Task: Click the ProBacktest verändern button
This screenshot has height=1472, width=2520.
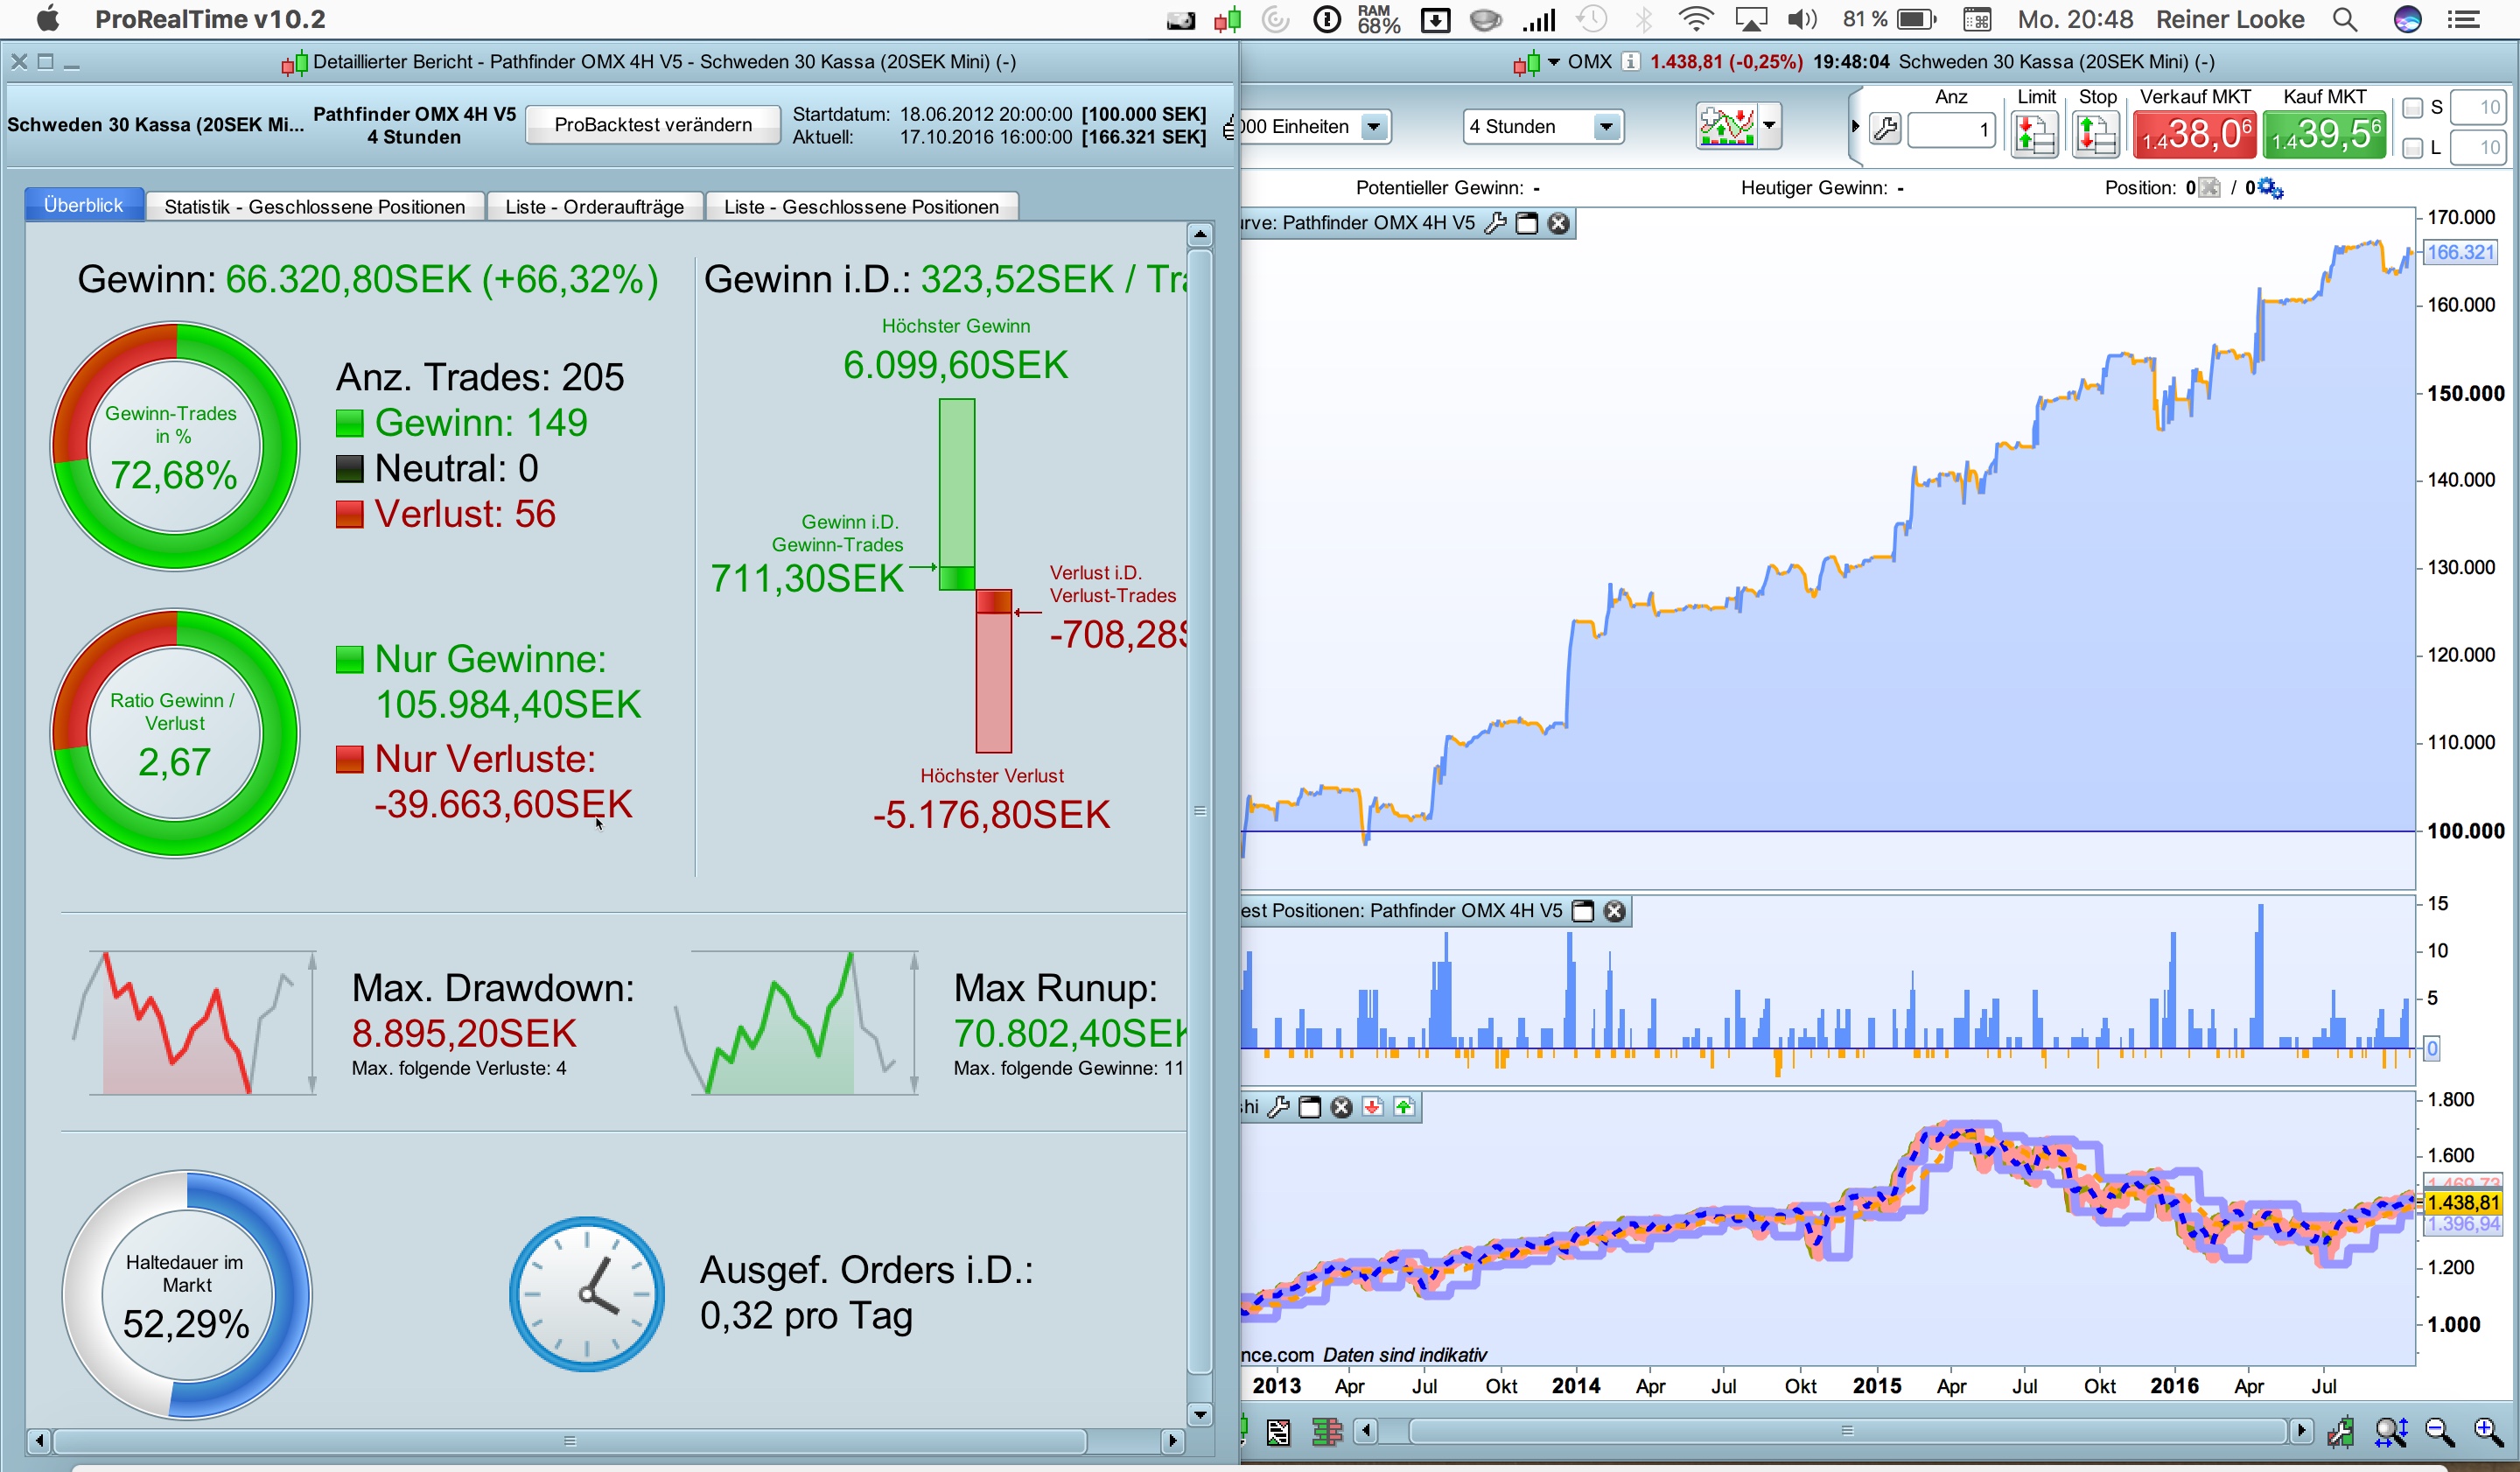Action: 653,125
